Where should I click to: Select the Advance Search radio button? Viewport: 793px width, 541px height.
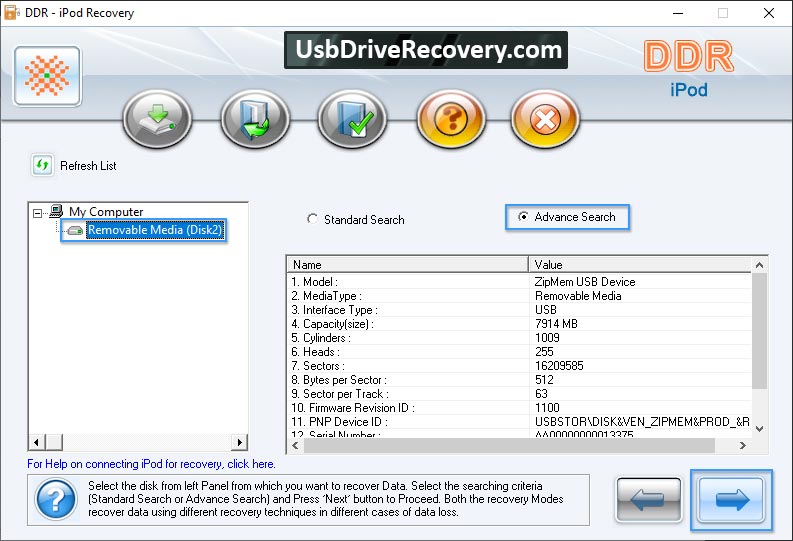pyautogui.click(x=523, y=216)
